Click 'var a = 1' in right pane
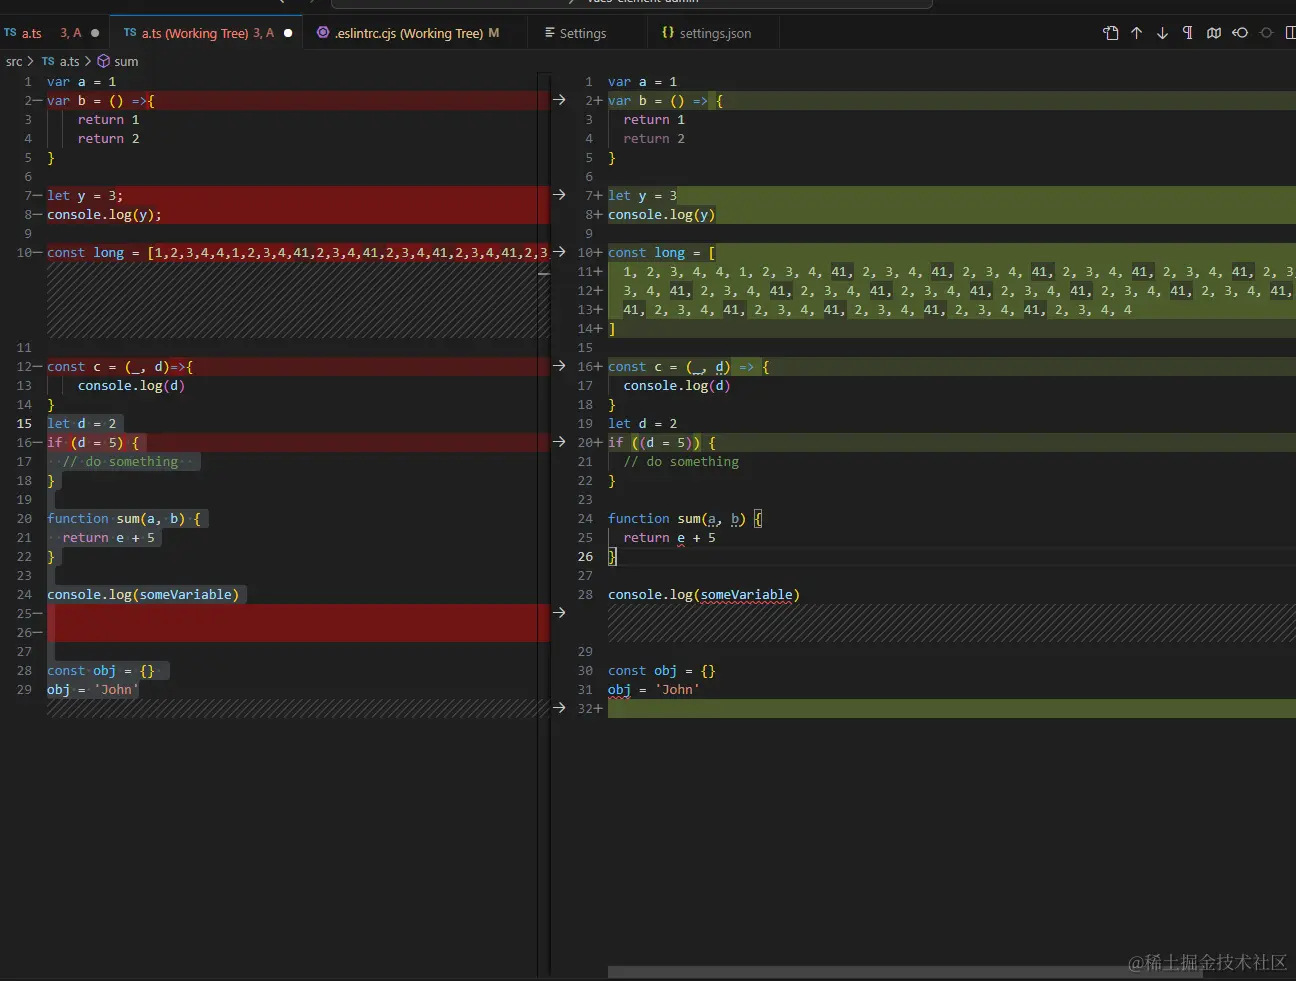The height and width of the screenshot is (981, 1296). (x=642, y=81)
